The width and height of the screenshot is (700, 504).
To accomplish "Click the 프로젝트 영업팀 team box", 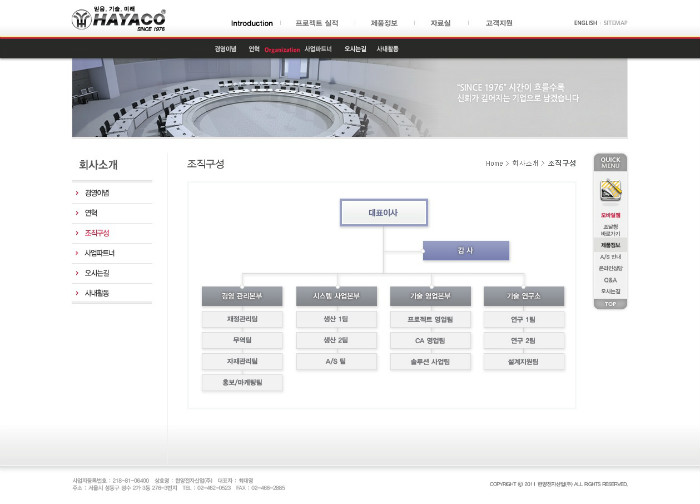I will pyautogui.click(x=430, y=319).
